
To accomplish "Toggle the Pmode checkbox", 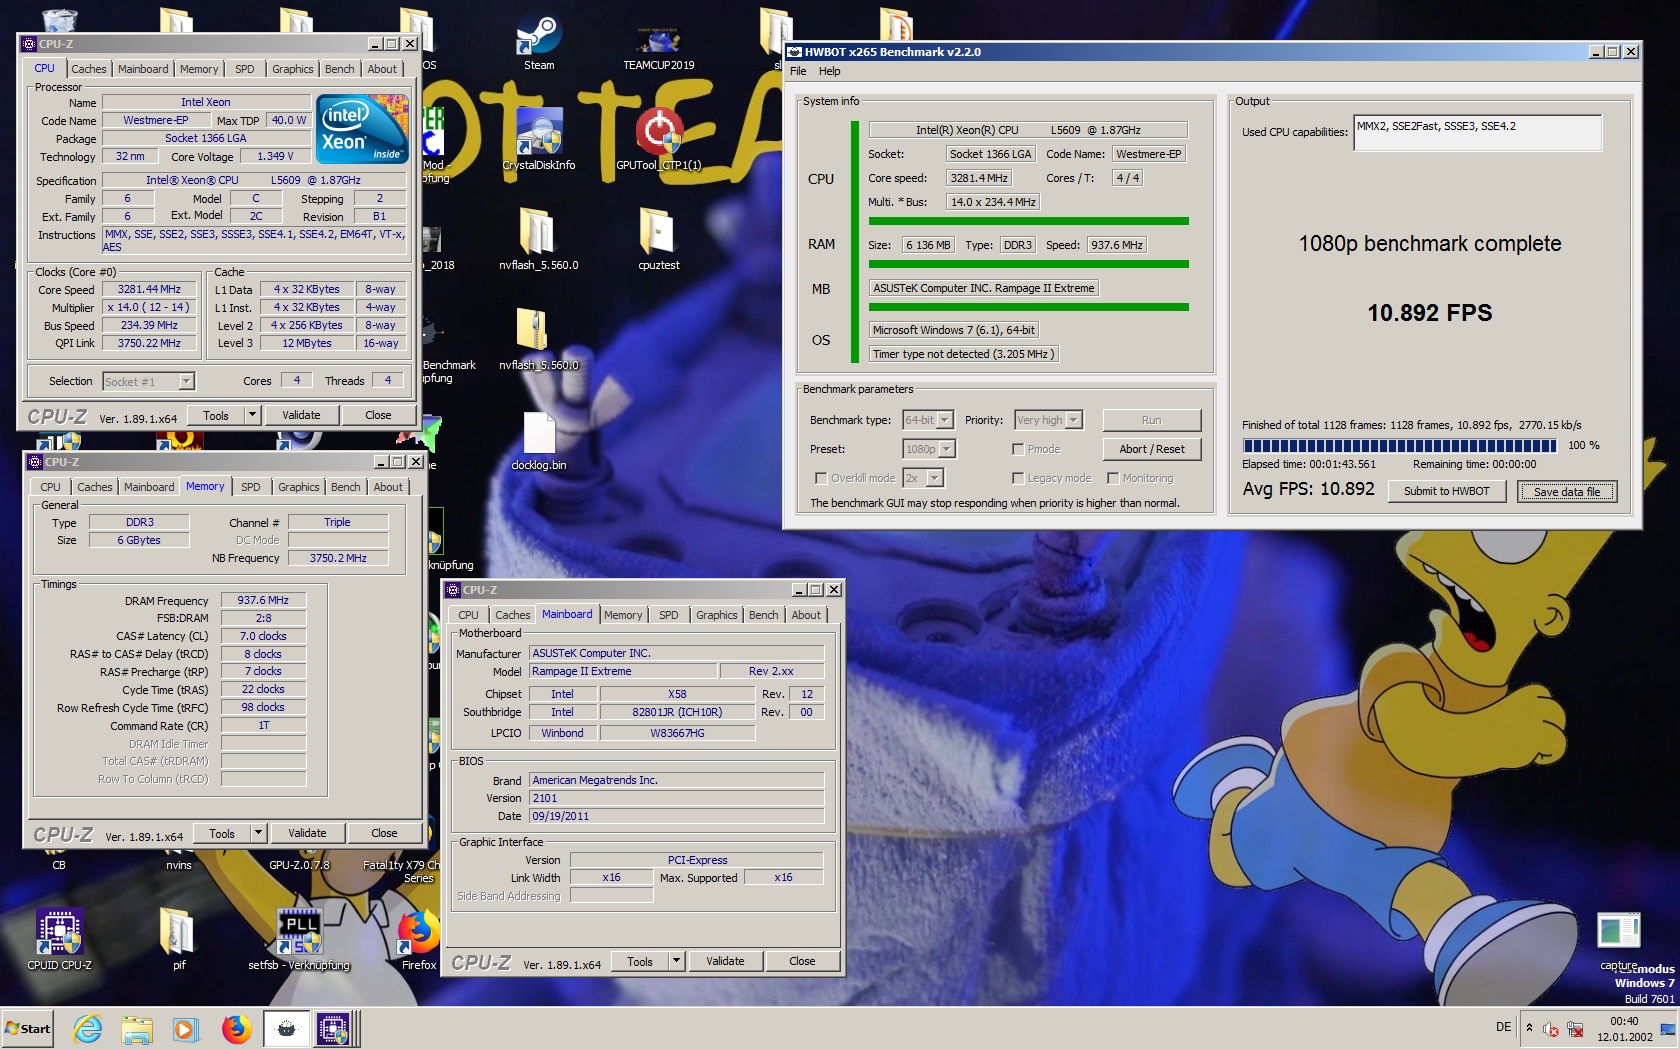I will [x=1018, y=449].
